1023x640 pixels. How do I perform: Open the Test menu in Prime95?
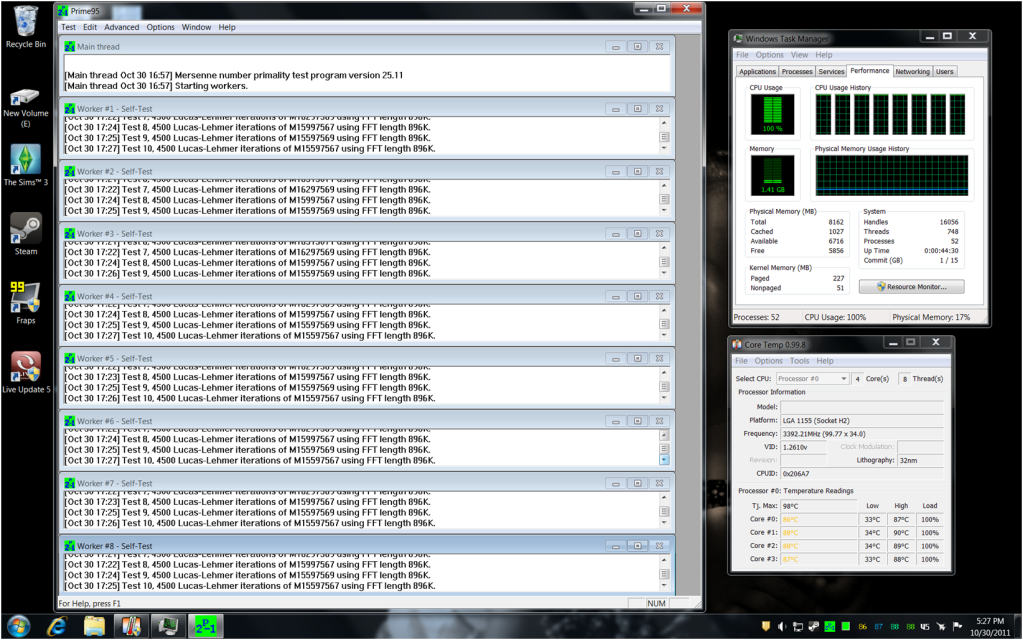(69, 27)
